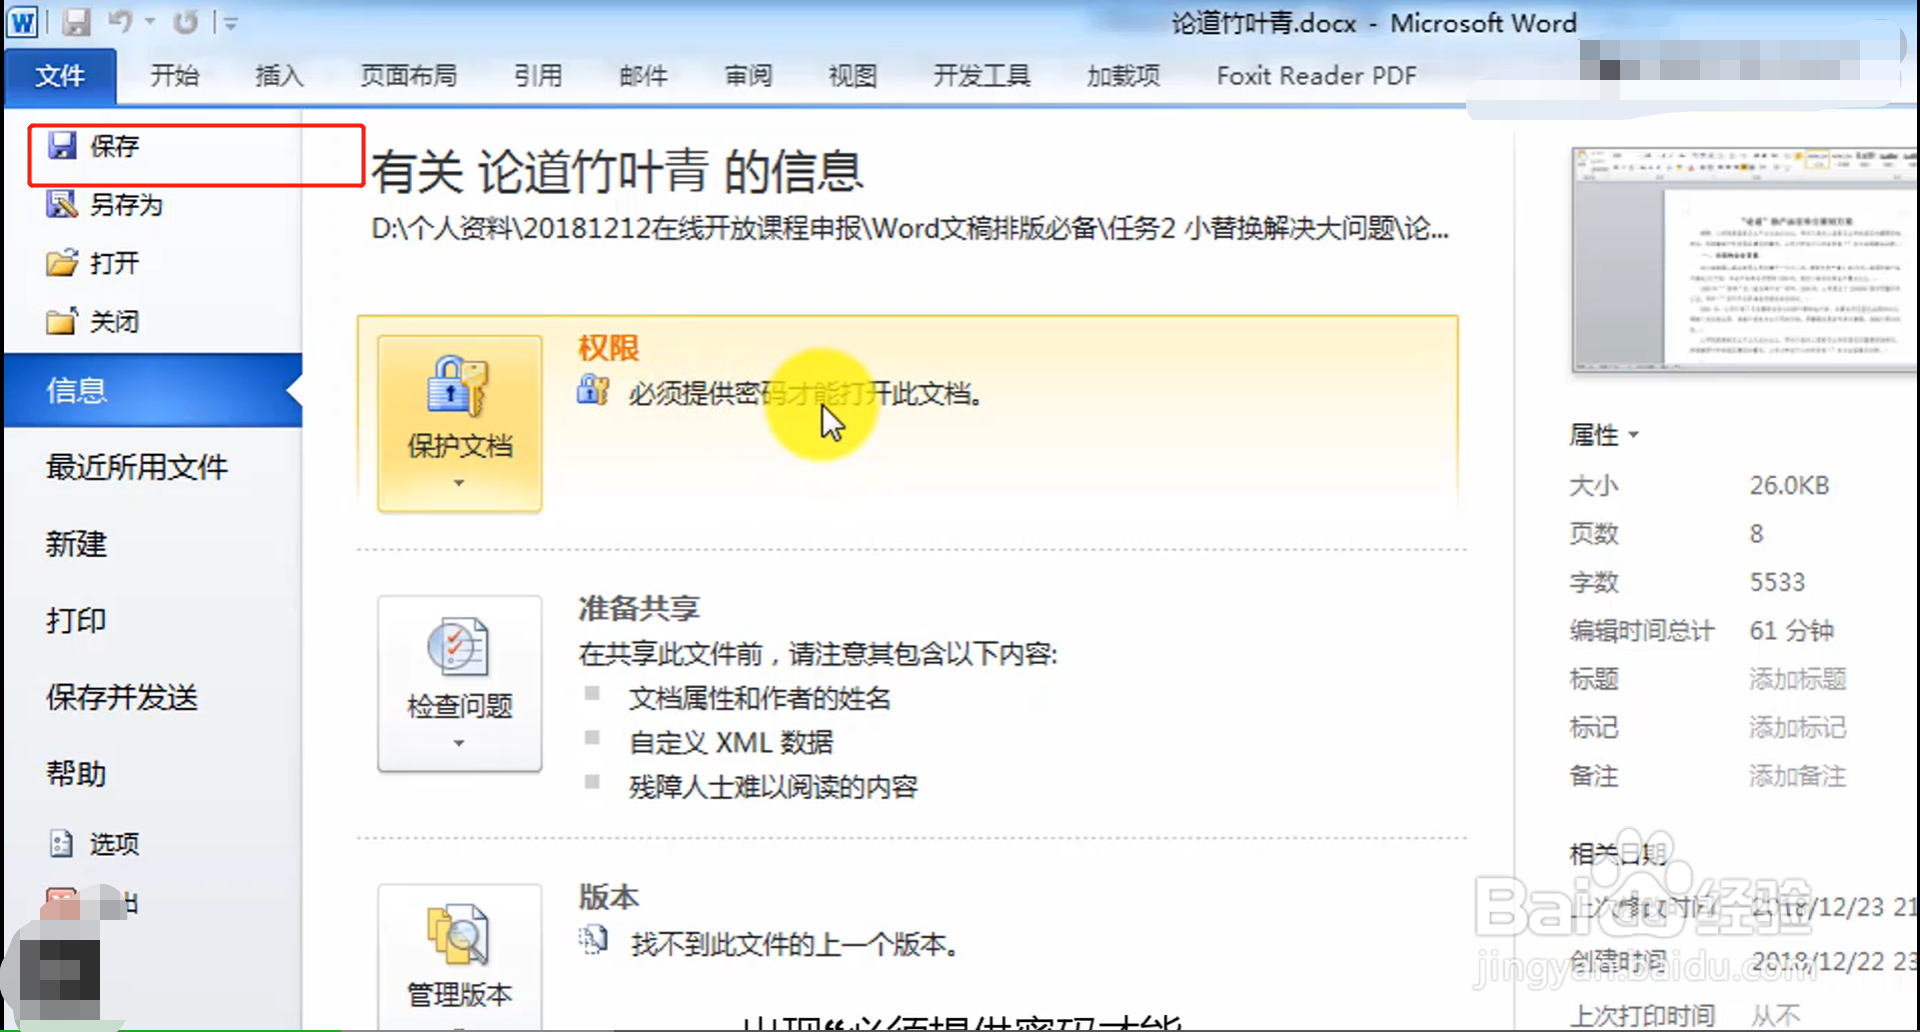Click the 管理版本 document icon
The height and width of the screenshot is (1032, 1920).
point(458,934)
